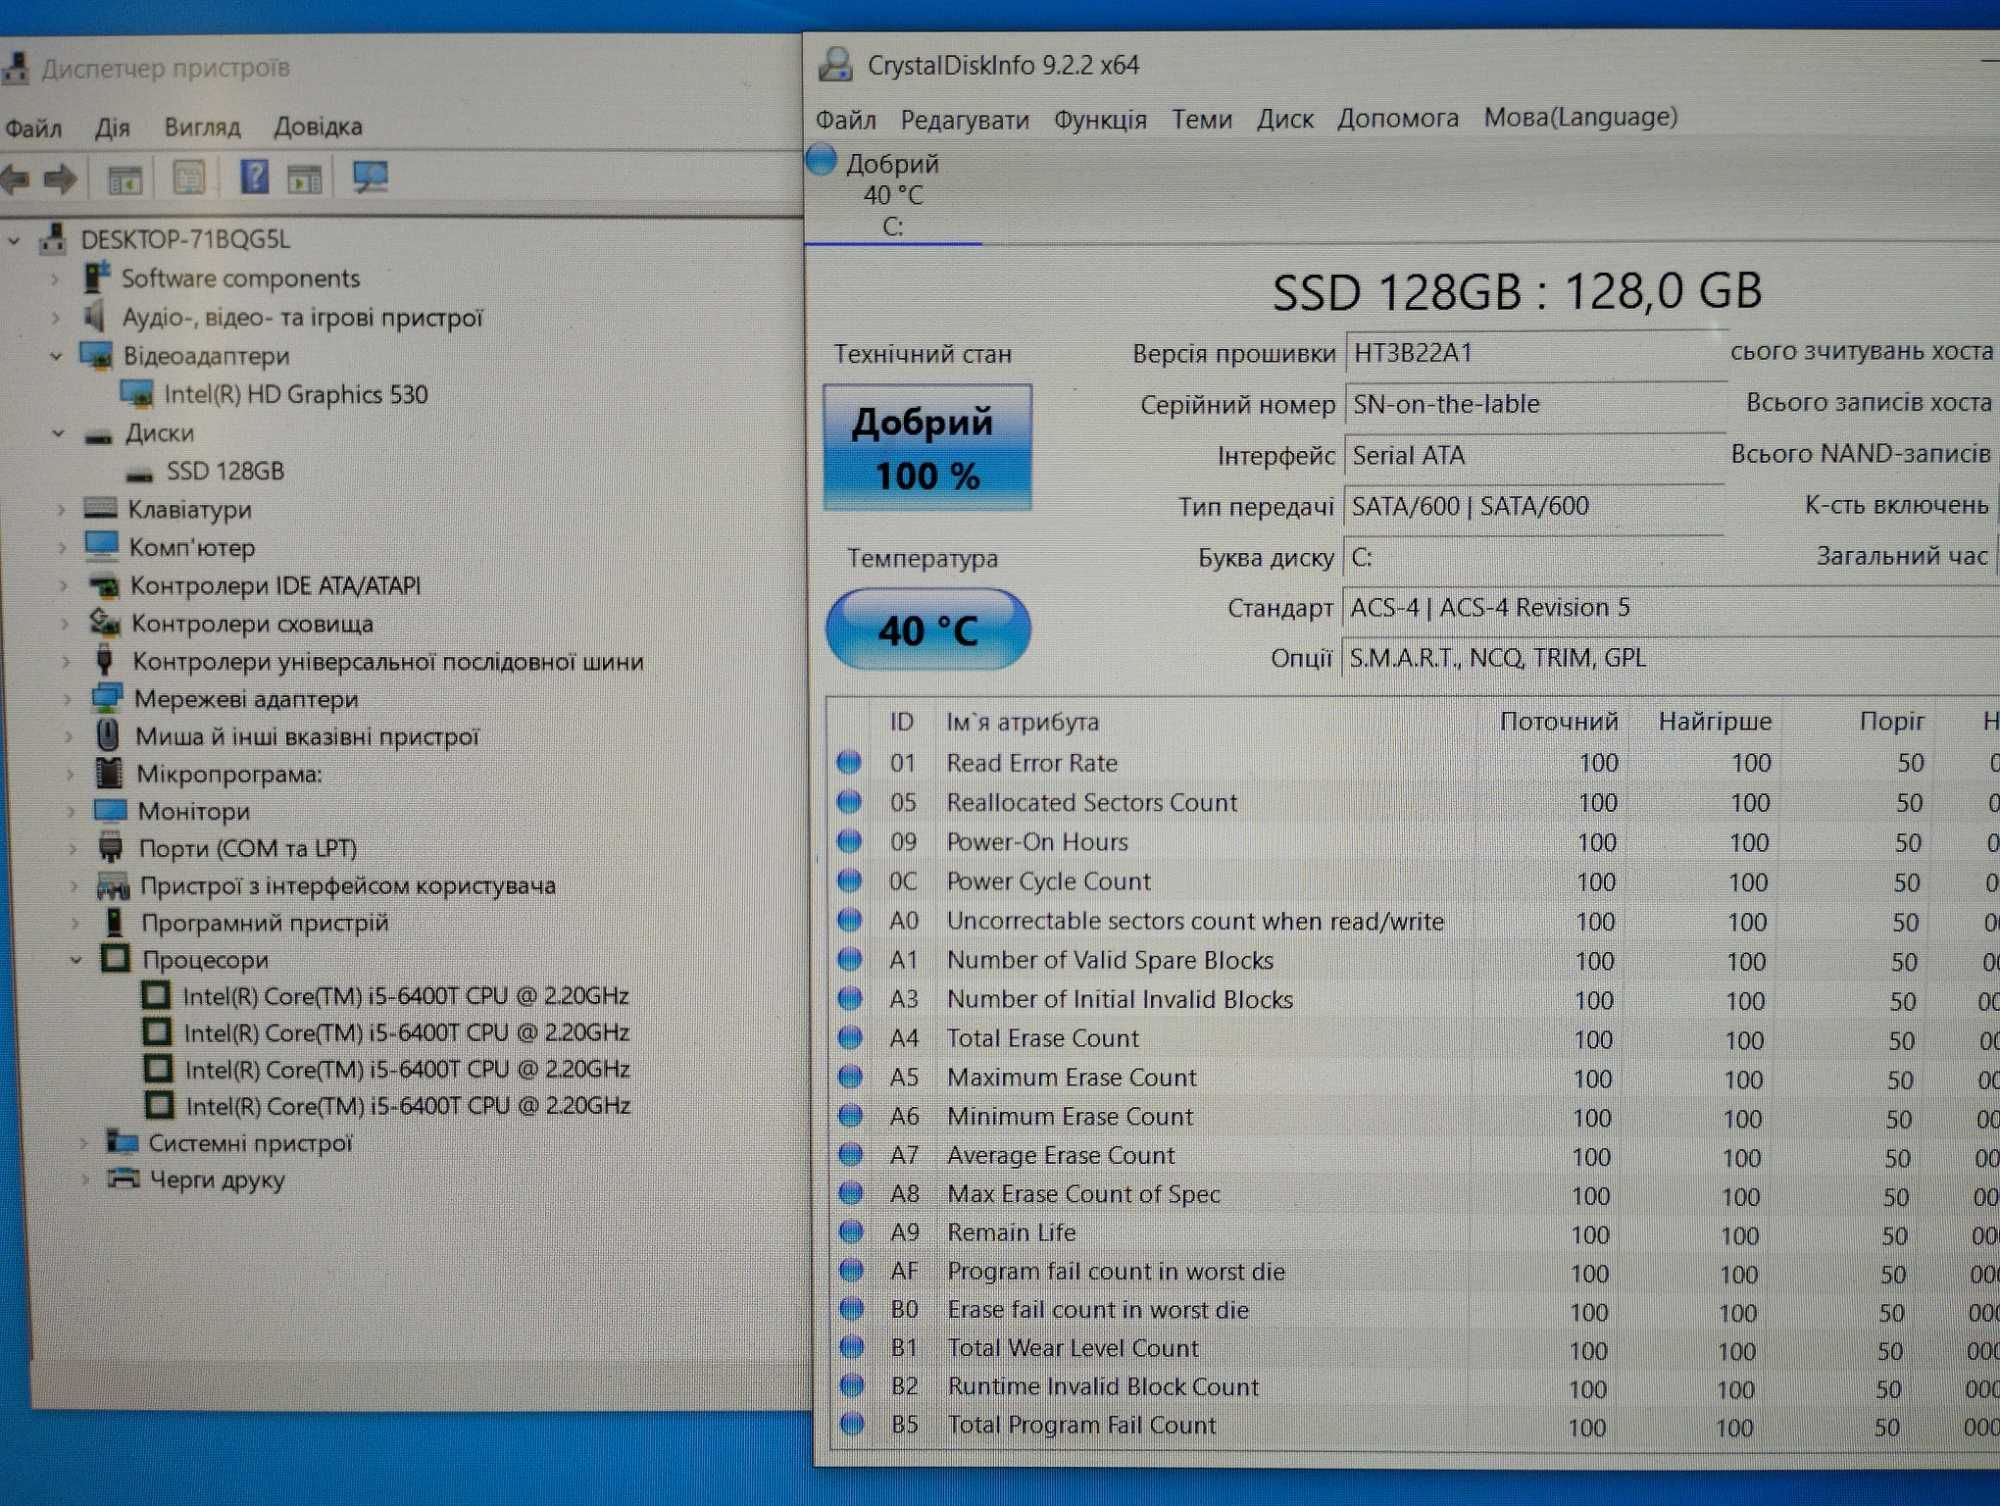The image size is (2000, 1506).
Task: Open the Допомога menu in CrystalDiskInfo
Action: [x=1398, y=118]
